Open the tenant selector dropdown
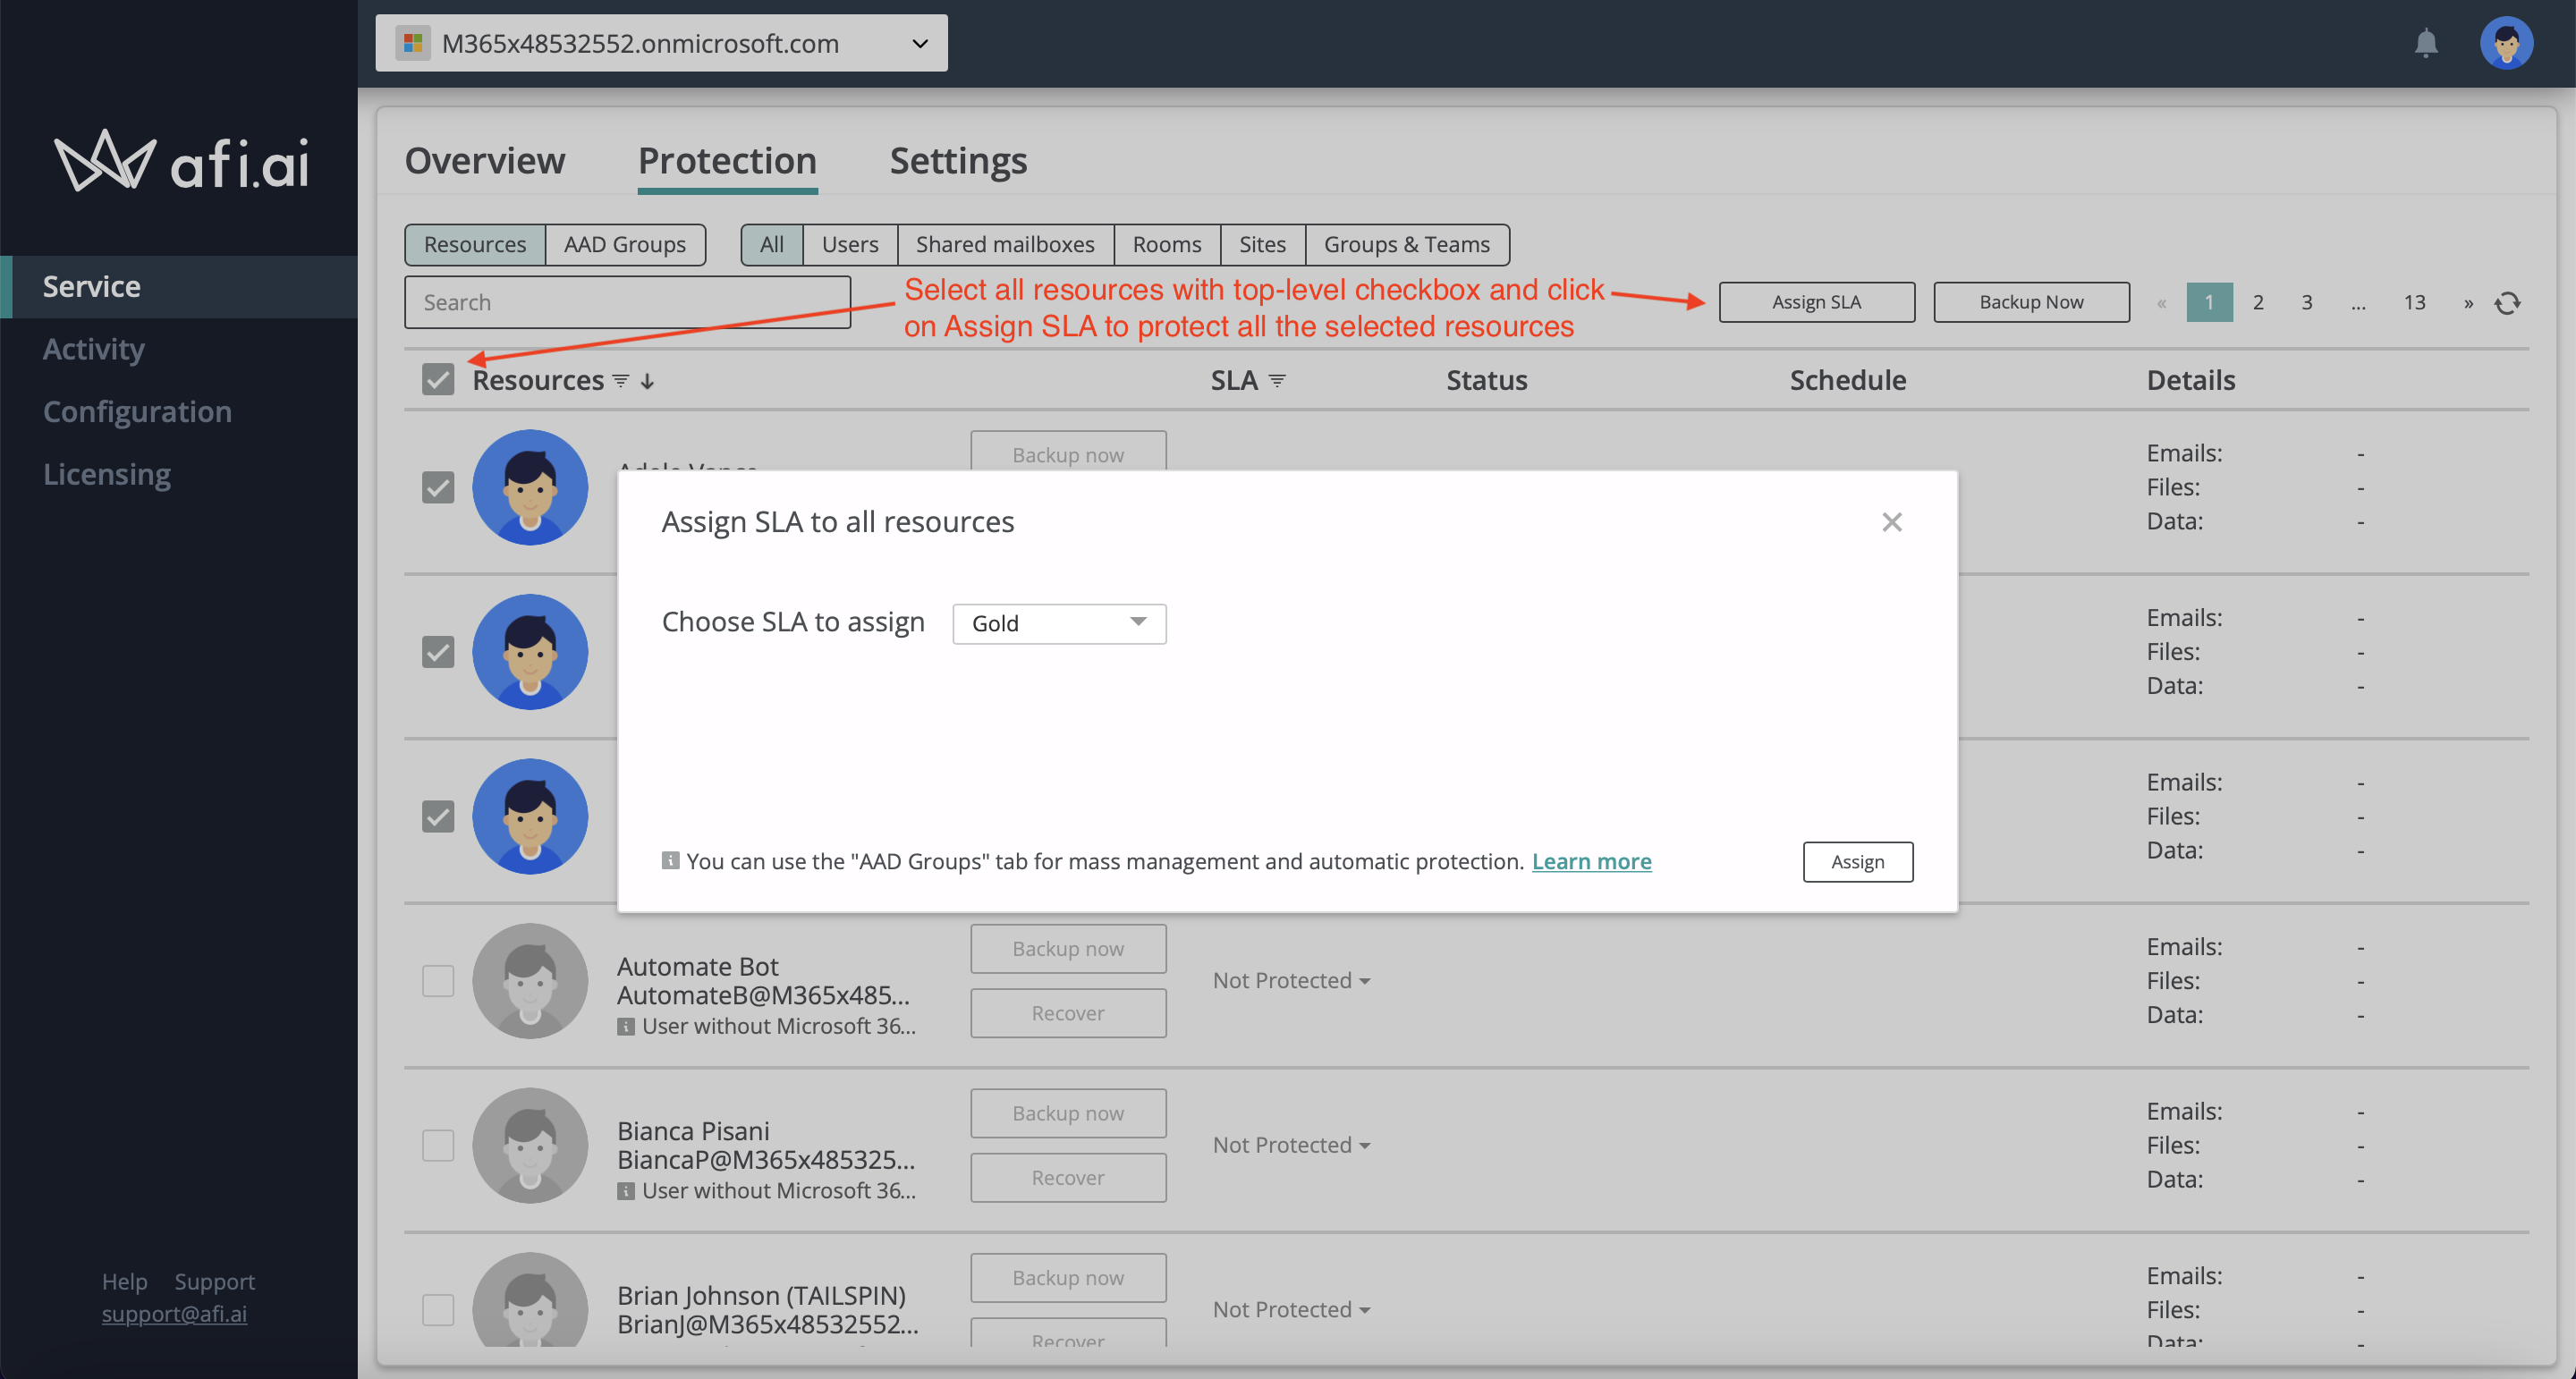The width and height of the screenshot is (2576, 1379). tap(662, 43)
